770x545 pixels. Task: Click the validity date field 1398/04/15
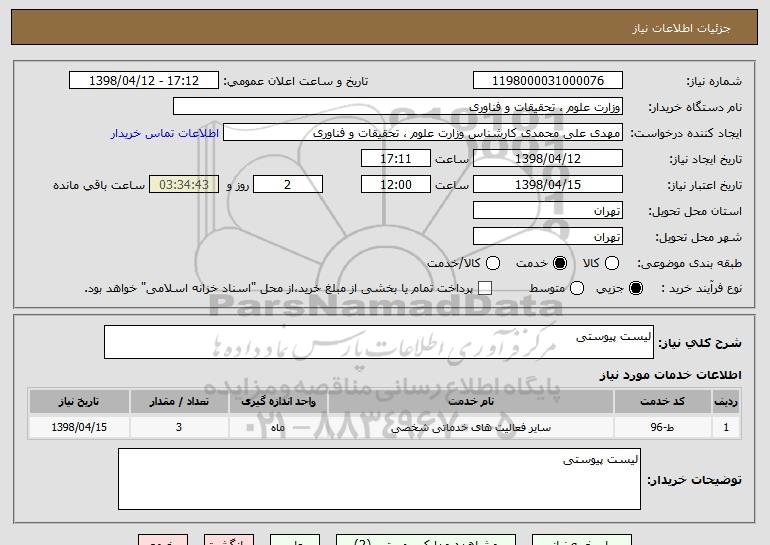point(548,185)
